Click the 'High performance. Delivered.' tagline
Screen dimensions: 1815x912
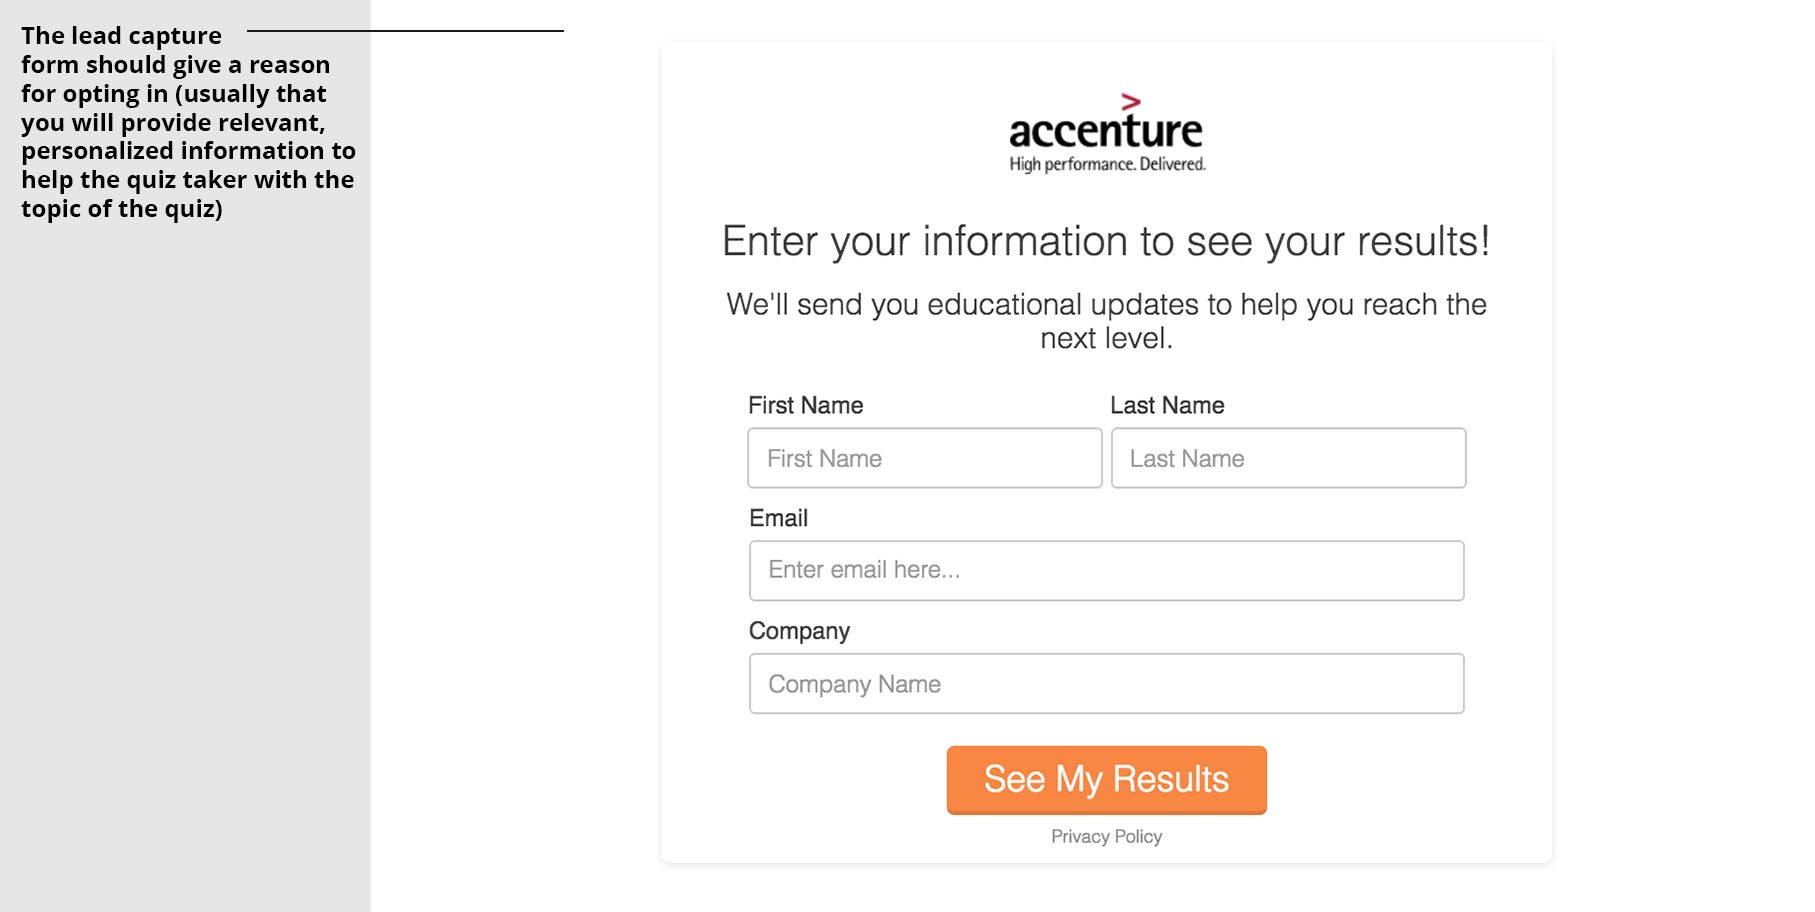click(1107, 164)
